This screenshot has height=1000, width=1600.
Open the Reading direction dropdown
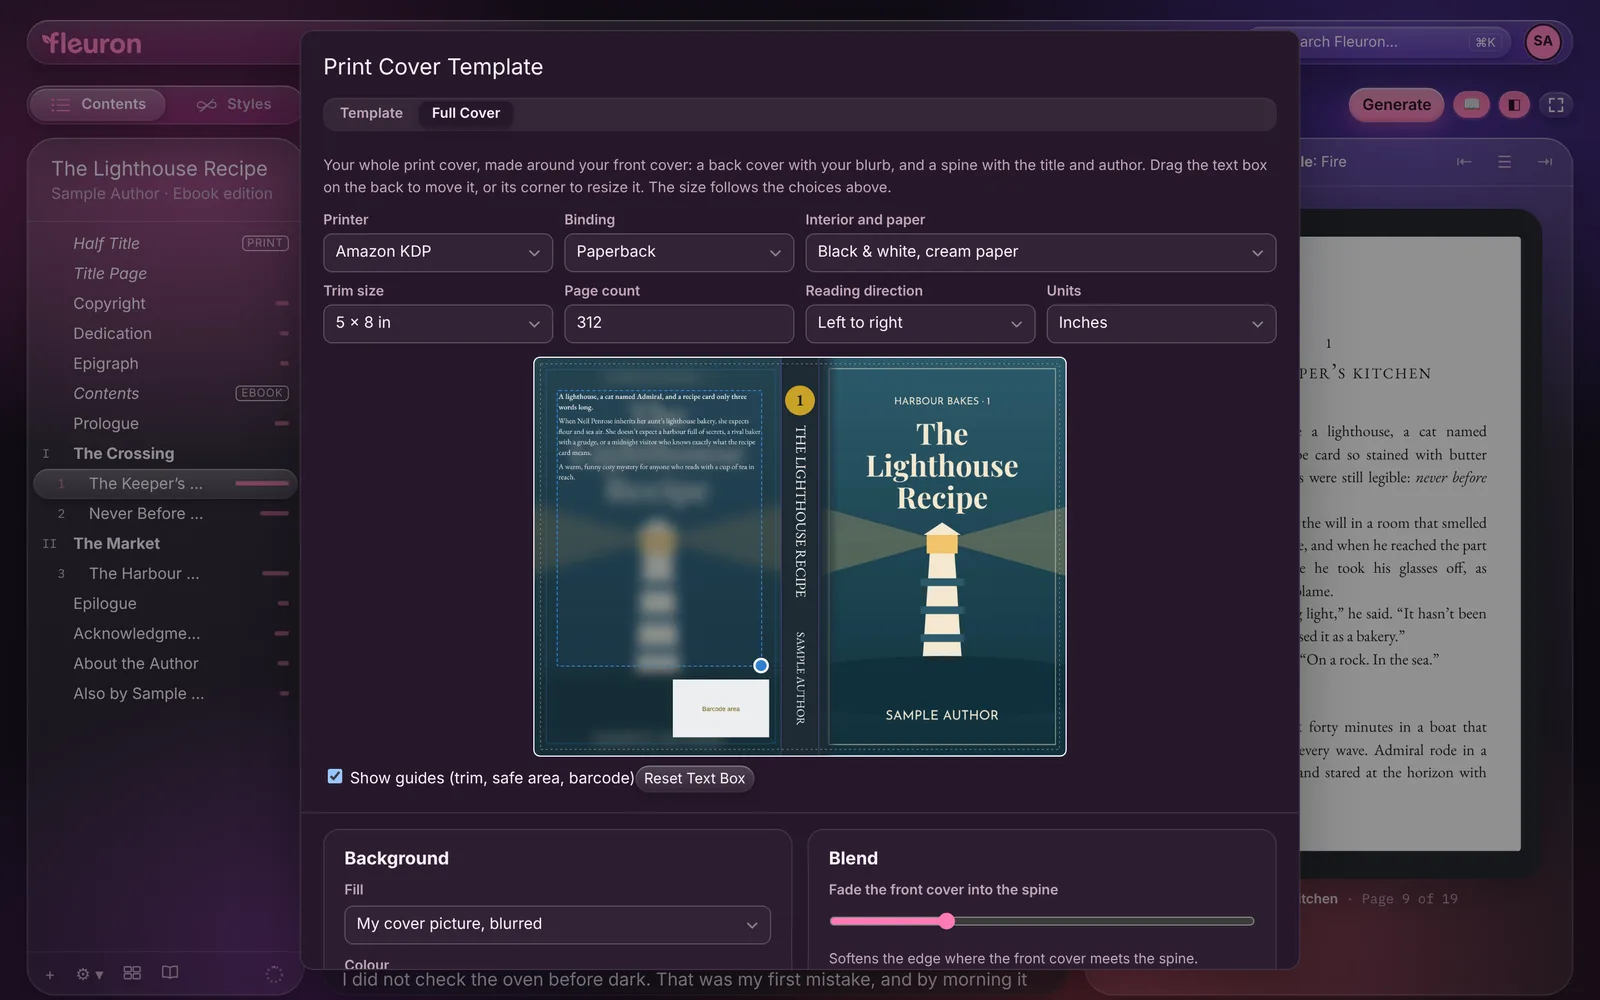(x=920, y=323)
